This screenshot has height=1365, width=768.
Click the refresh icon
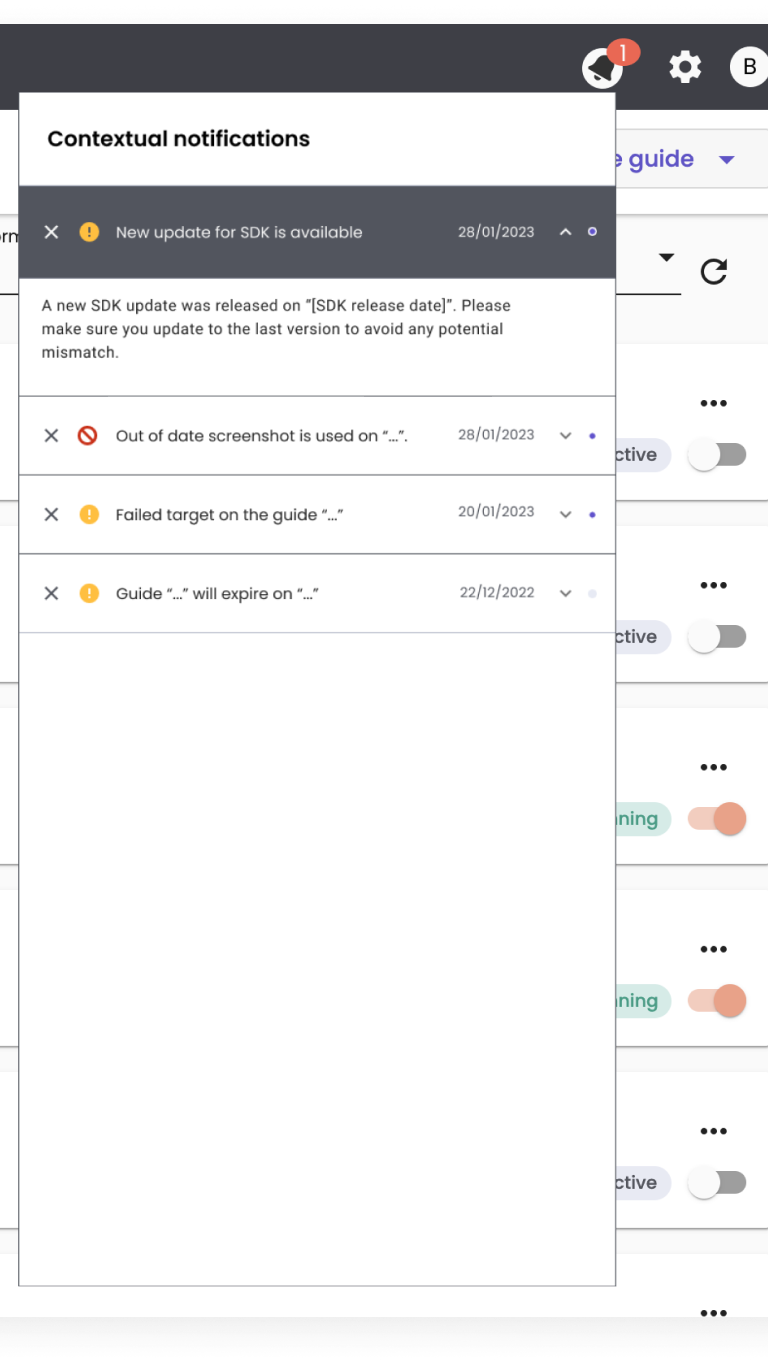click(713, 271)
